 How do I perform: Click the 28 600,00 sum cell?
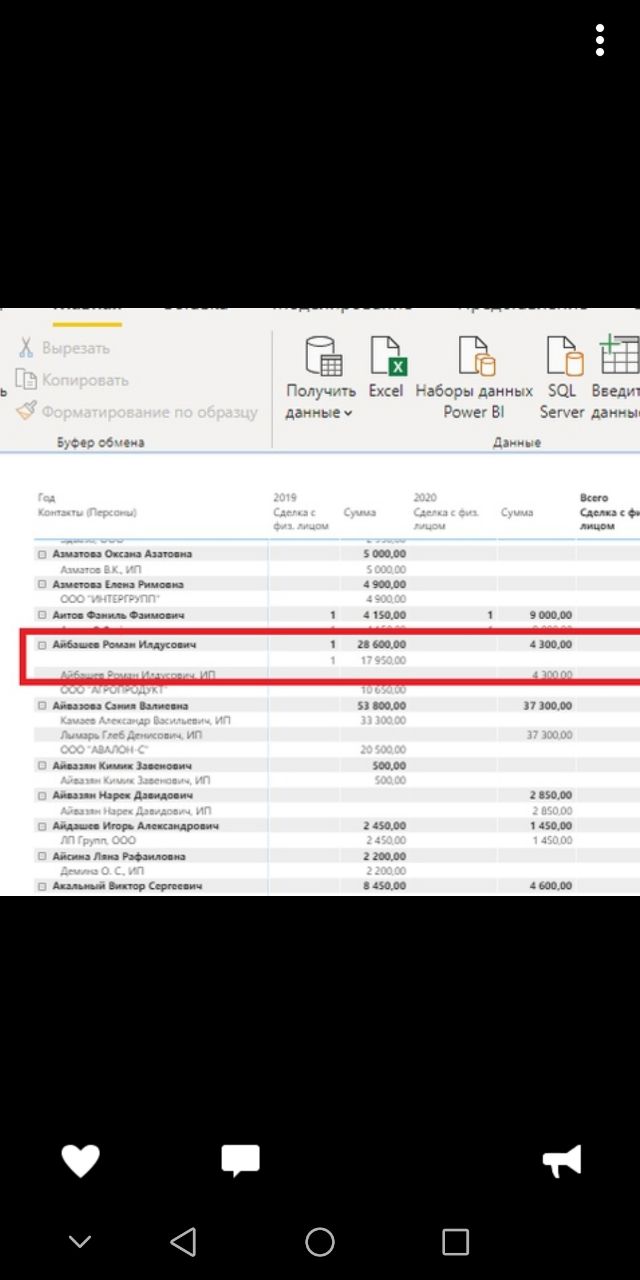(382, 645)
